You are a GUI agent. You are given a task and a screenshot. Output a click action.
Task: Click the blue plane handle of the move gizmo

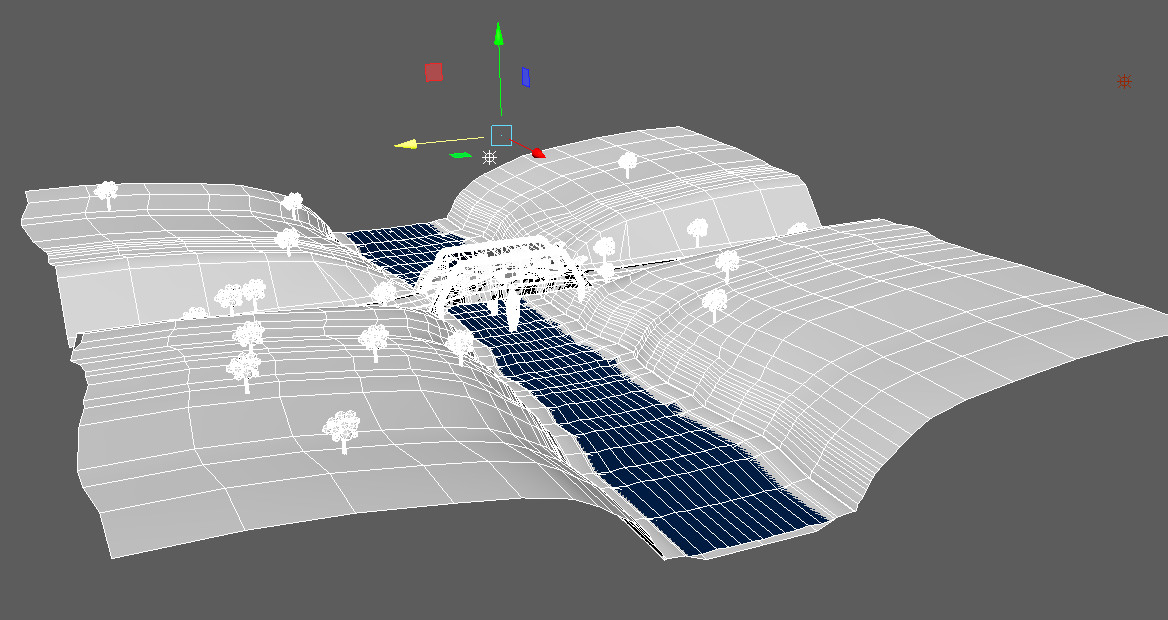point(524,77)
